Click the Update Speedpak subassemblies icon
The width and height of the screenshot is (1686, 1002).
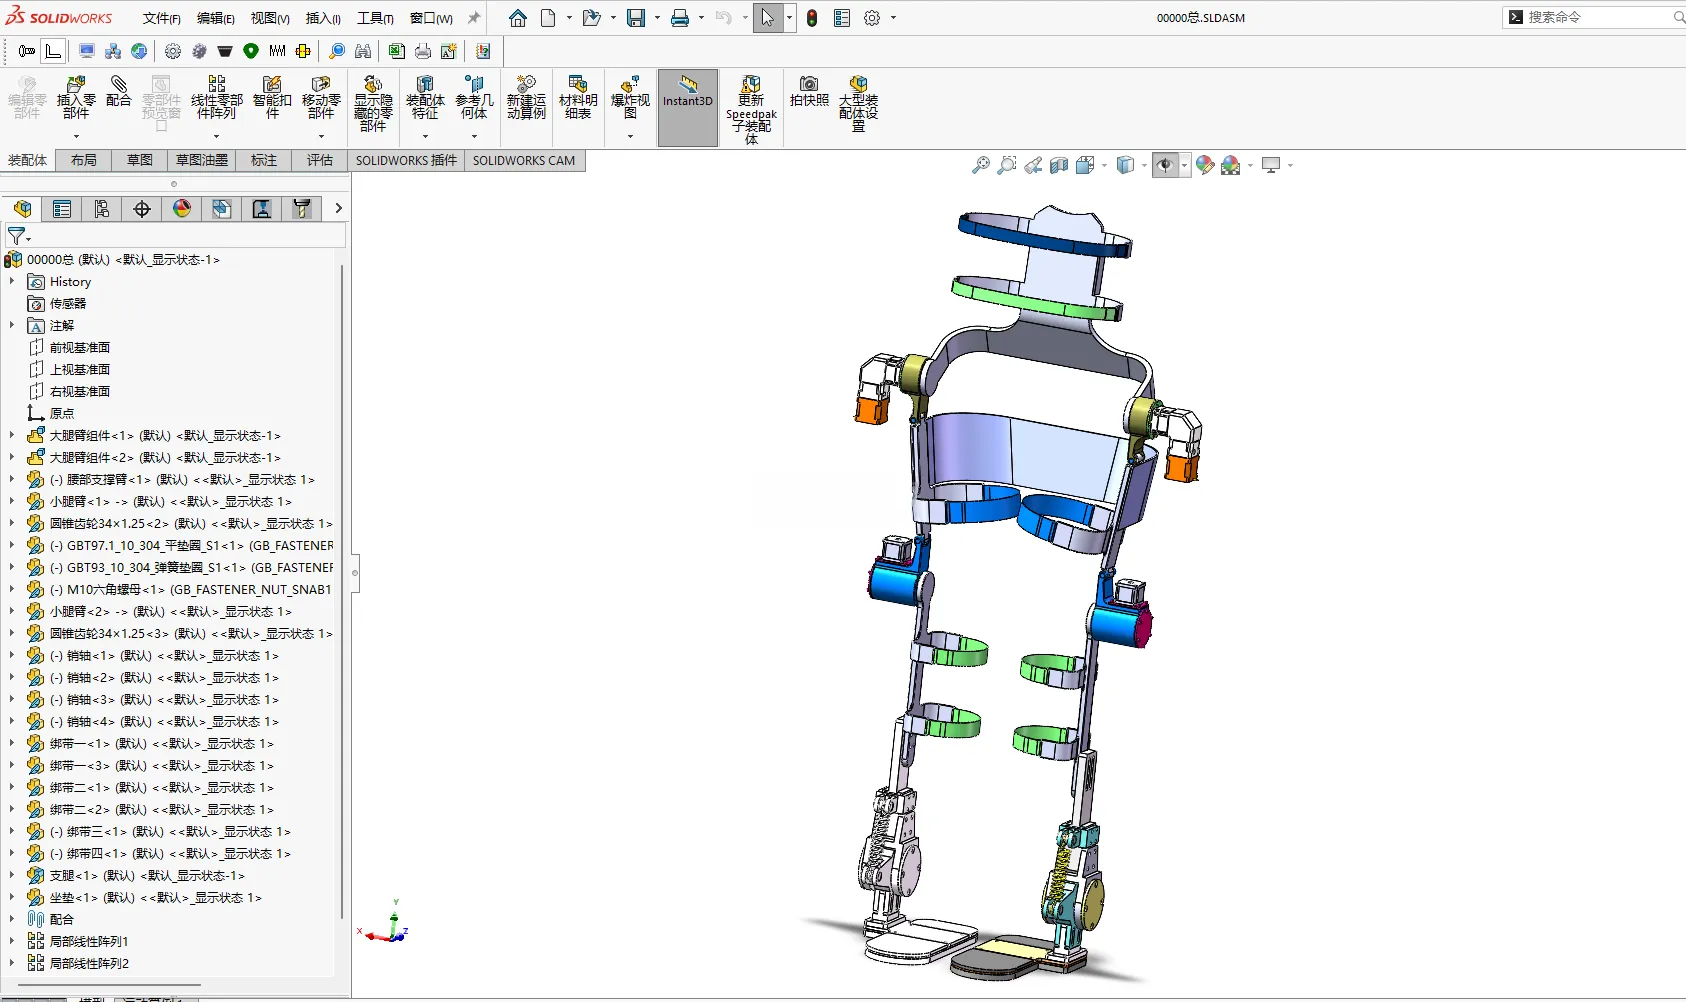pos(751,109)
